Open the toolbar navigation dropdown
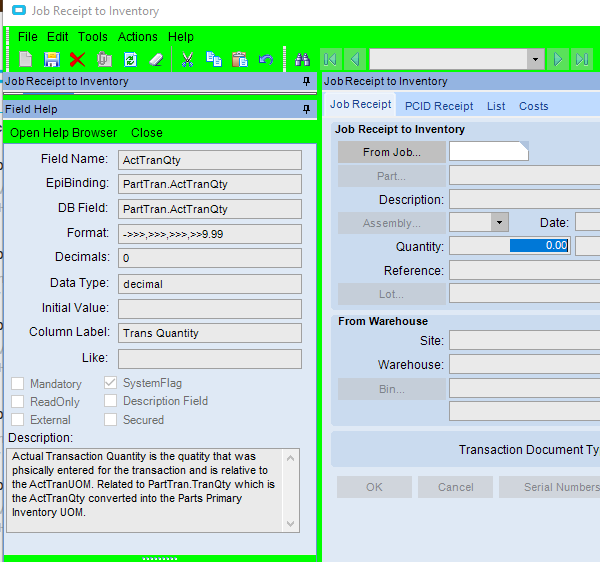 point(536,60)
